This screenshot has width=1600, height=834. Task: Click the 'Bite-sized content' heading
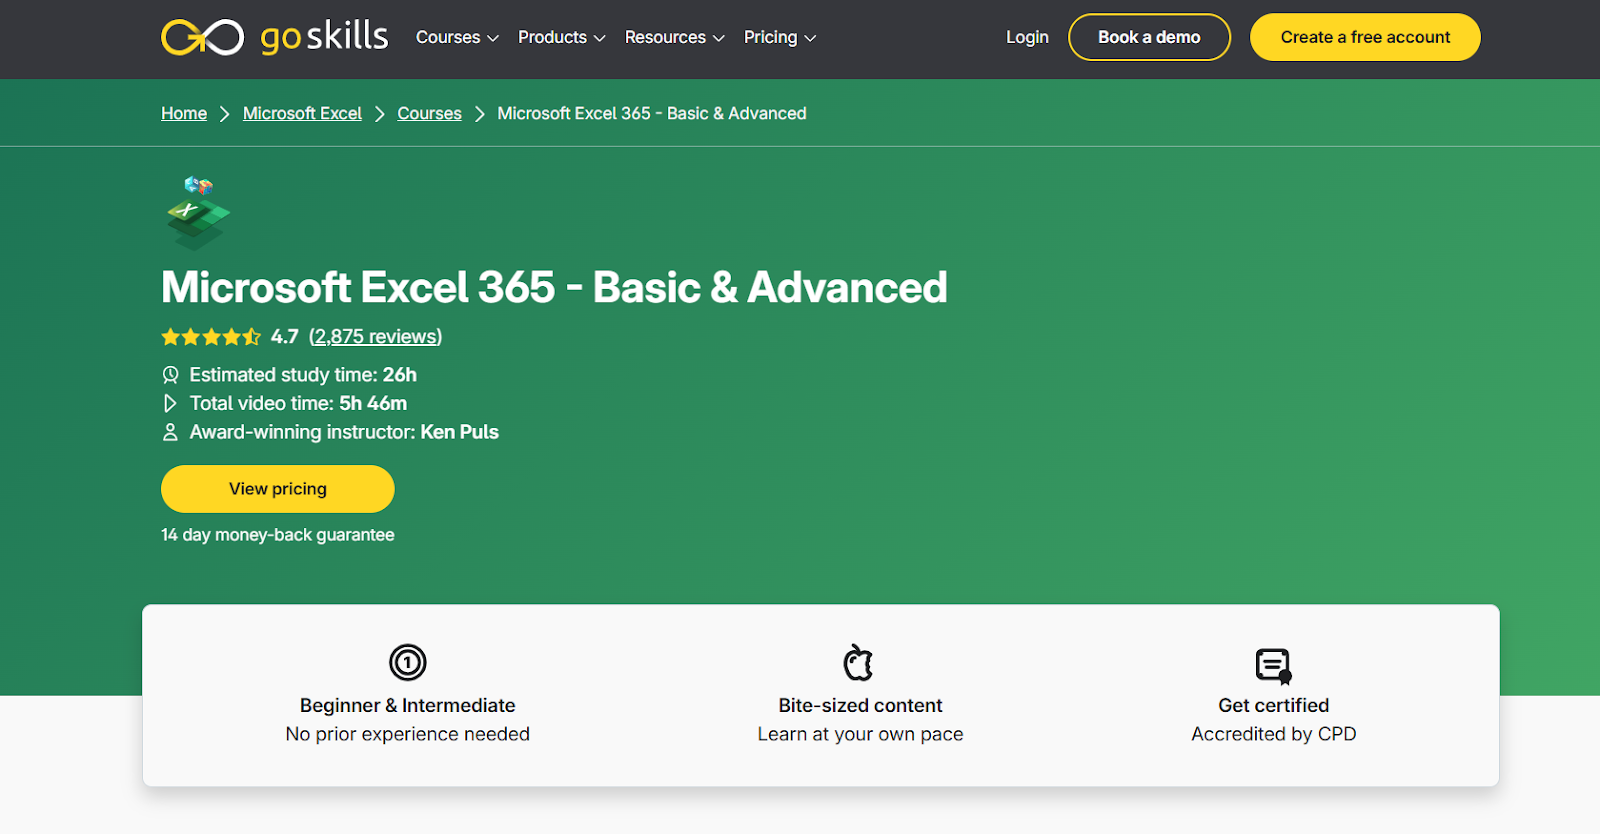[x=861, y=706]
